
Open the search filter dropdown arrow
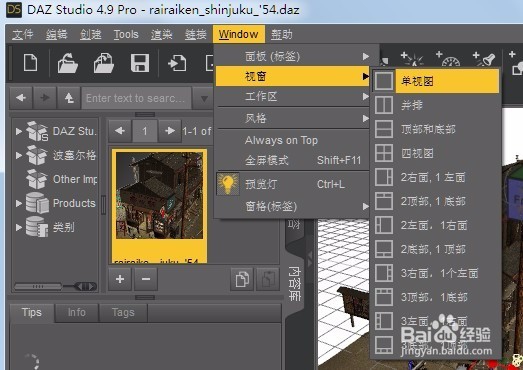click(204, 98)
